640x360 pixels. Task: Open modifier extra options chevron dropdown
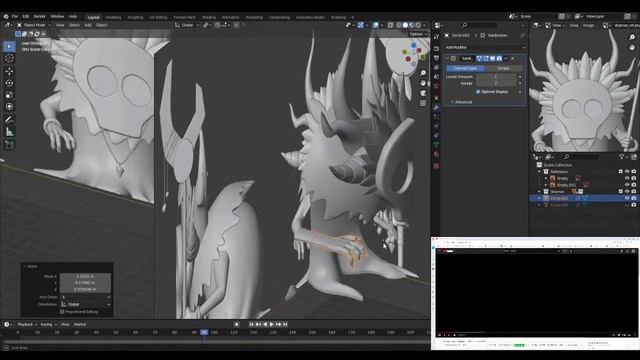(x=506, y=58)
